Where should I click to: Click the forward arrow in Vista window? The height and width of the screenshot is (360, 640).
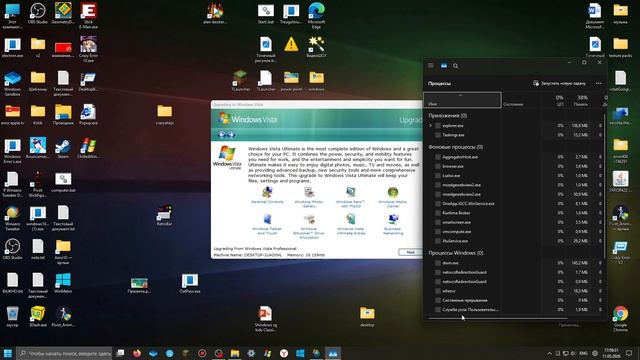(x=231, y=134)
